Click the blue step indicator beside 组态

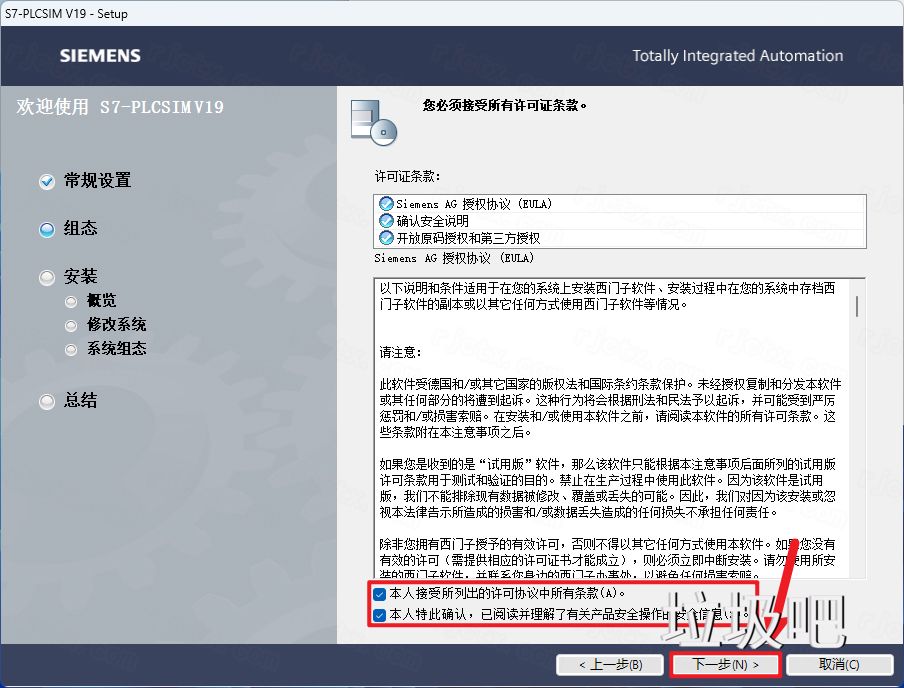(46, 229)
